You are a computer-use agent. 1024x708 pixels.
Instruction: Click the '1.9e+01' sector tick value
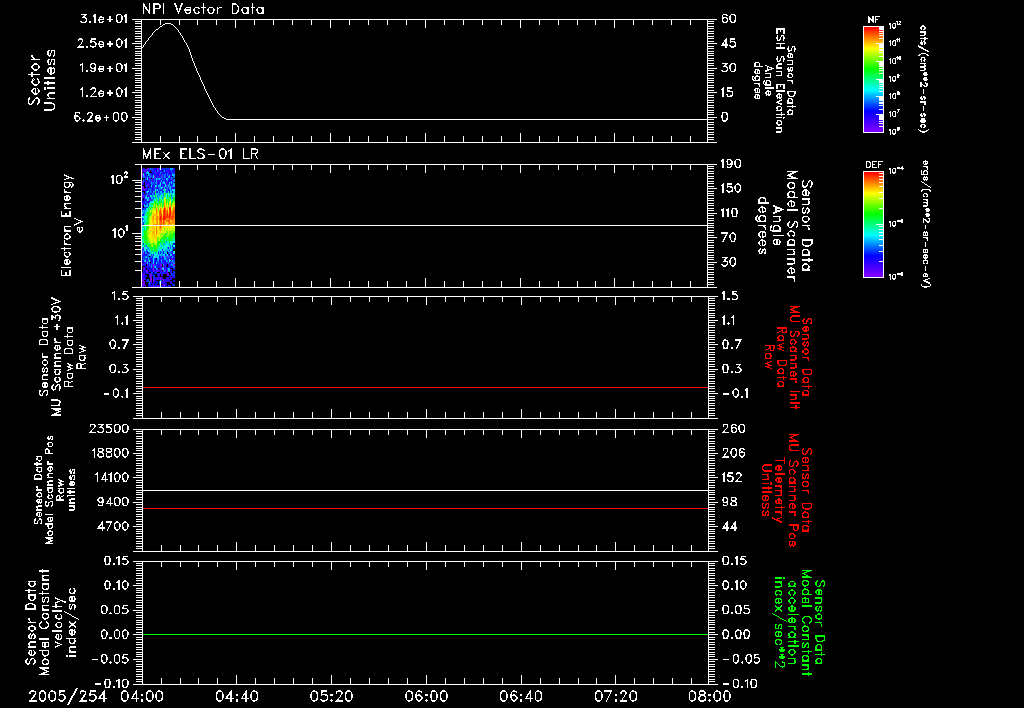tap(104, 68)
